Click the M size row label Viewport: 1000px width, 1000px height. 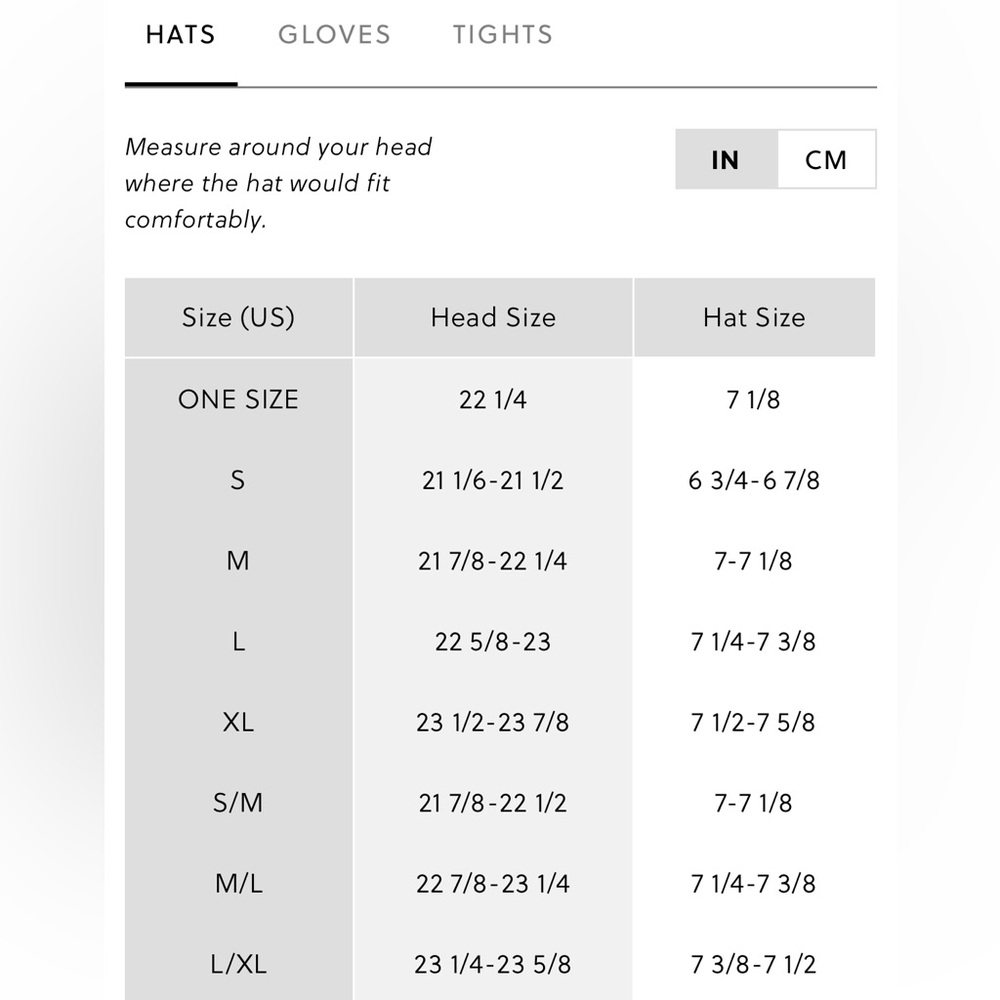238,561
